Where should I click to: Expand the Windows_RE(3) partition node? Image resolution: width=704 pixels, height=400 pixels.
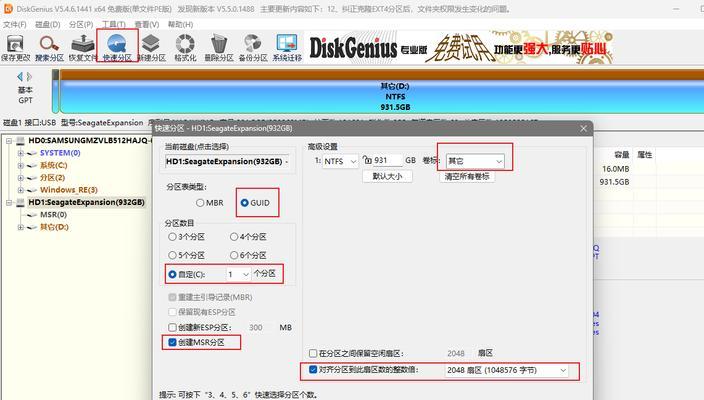tap(20, 190)
